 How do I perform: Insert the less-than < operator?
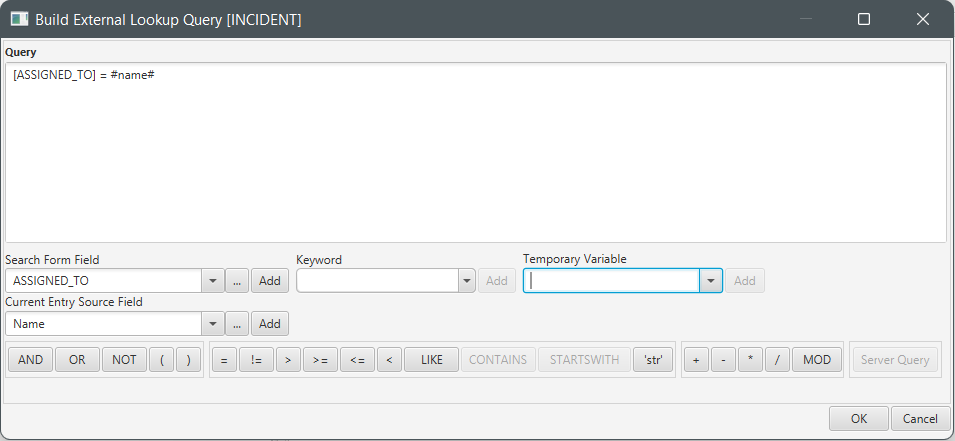[x=389, y=360]
